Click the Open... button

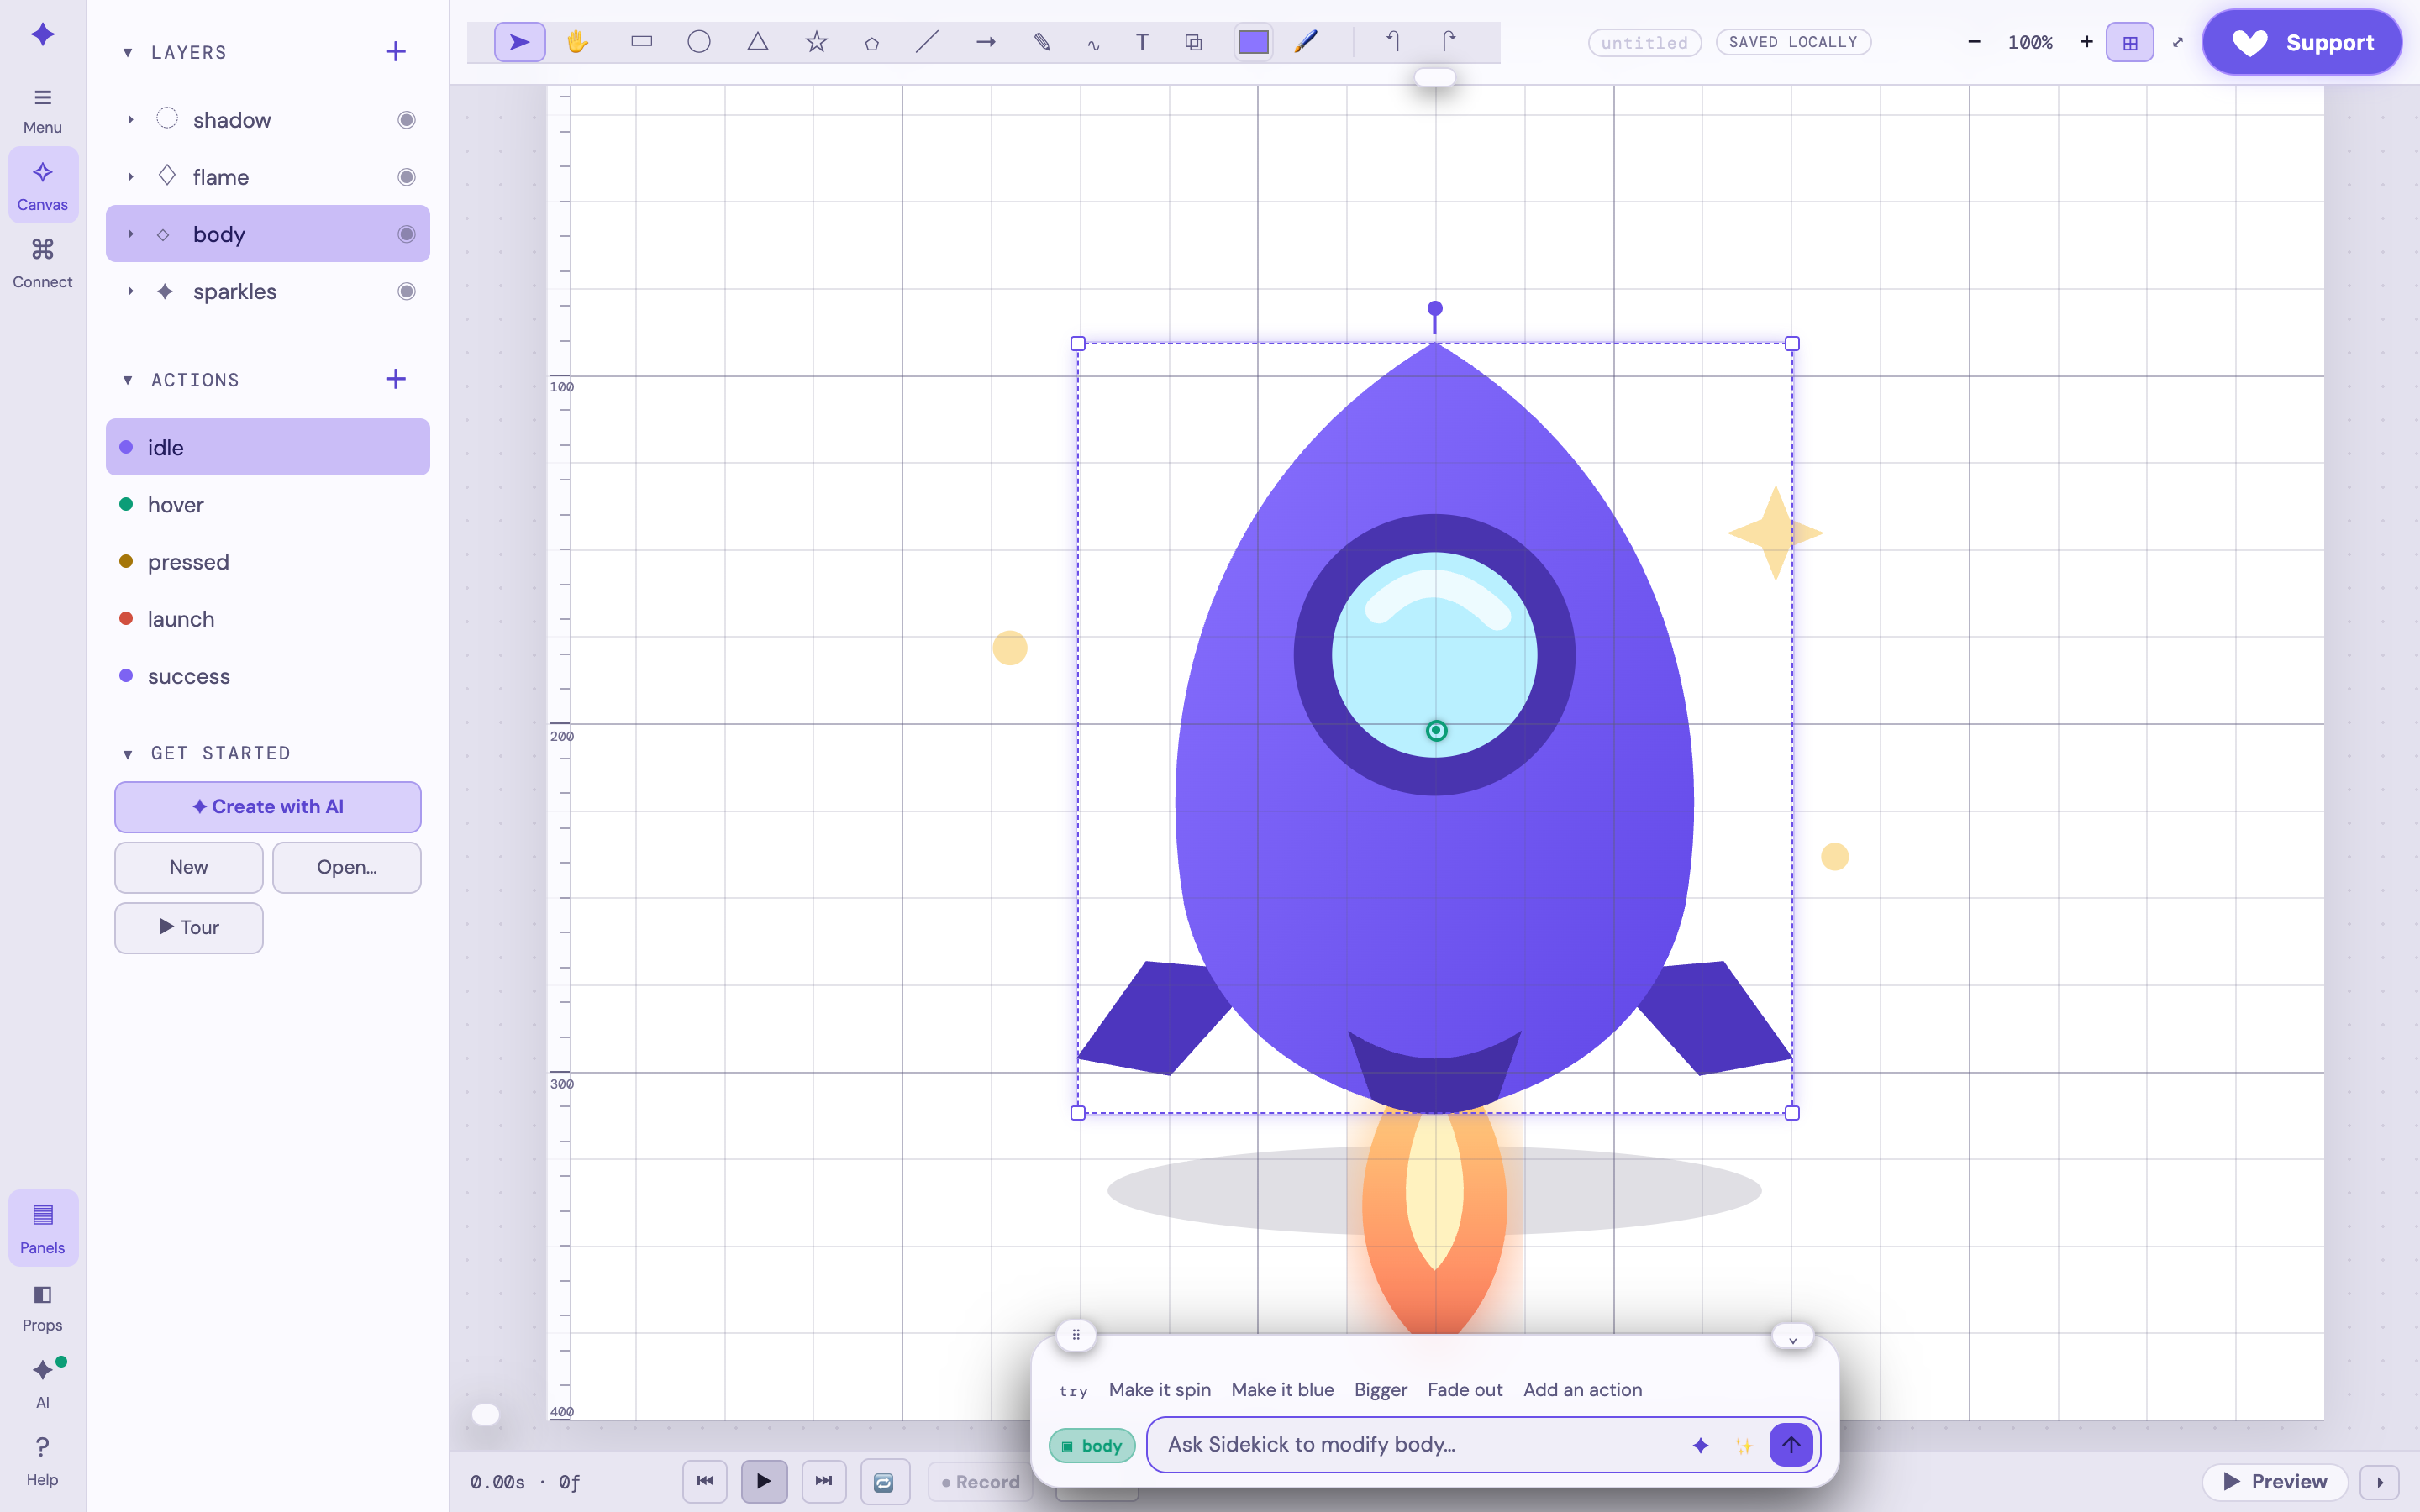(347, 867)
